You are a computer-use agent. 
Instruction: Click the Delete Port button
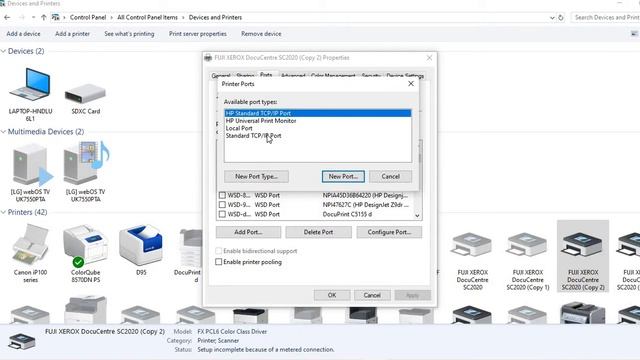pyautogui.click(x=318, y=232)
